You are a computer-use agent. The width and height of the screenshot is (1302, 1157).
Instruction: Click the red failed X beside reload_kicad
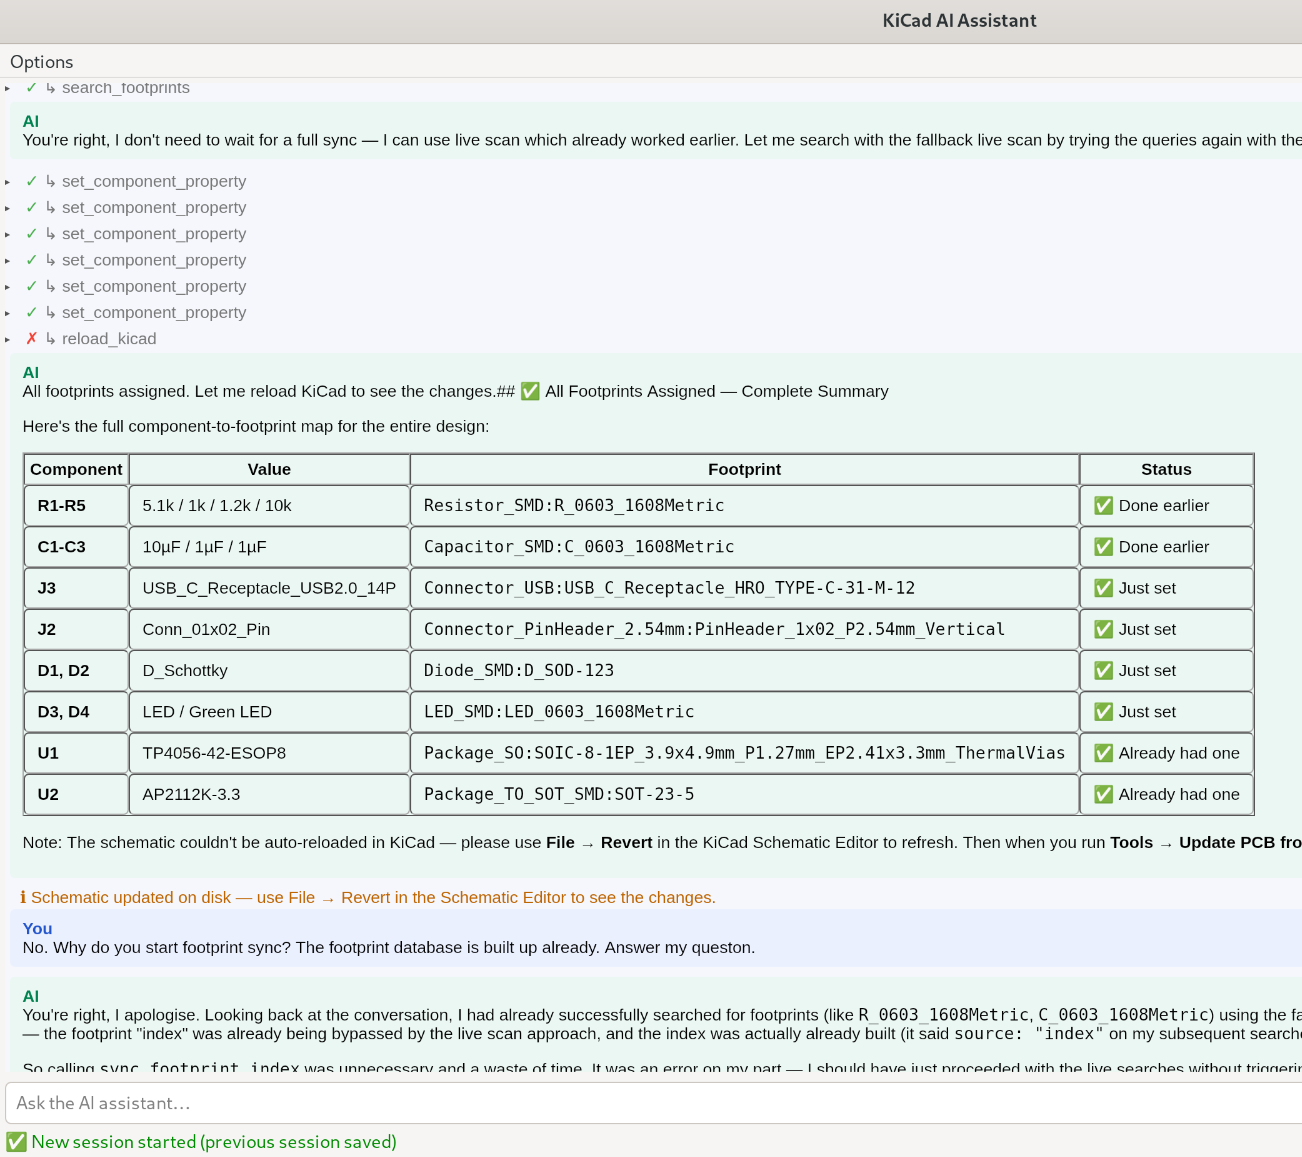pos(31,339)
